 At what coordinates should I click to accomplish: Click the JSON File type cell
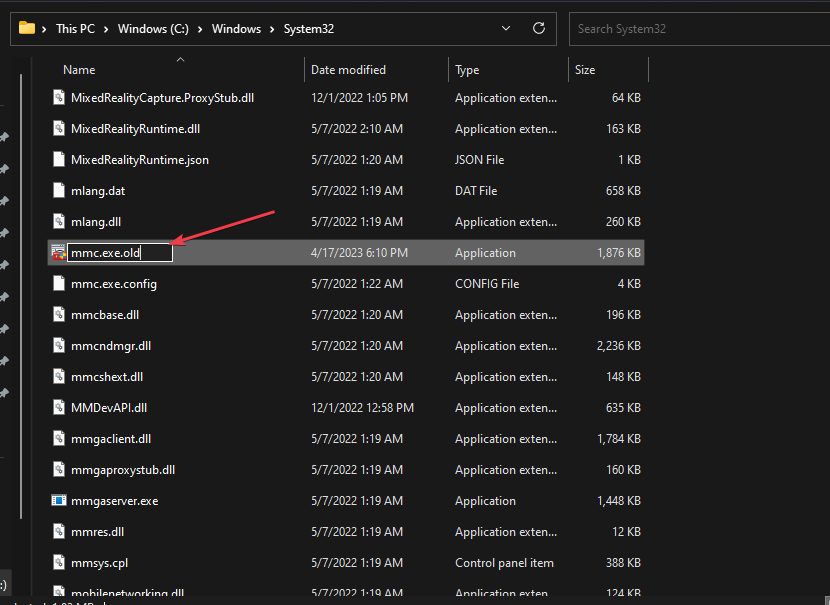point(480,160)
